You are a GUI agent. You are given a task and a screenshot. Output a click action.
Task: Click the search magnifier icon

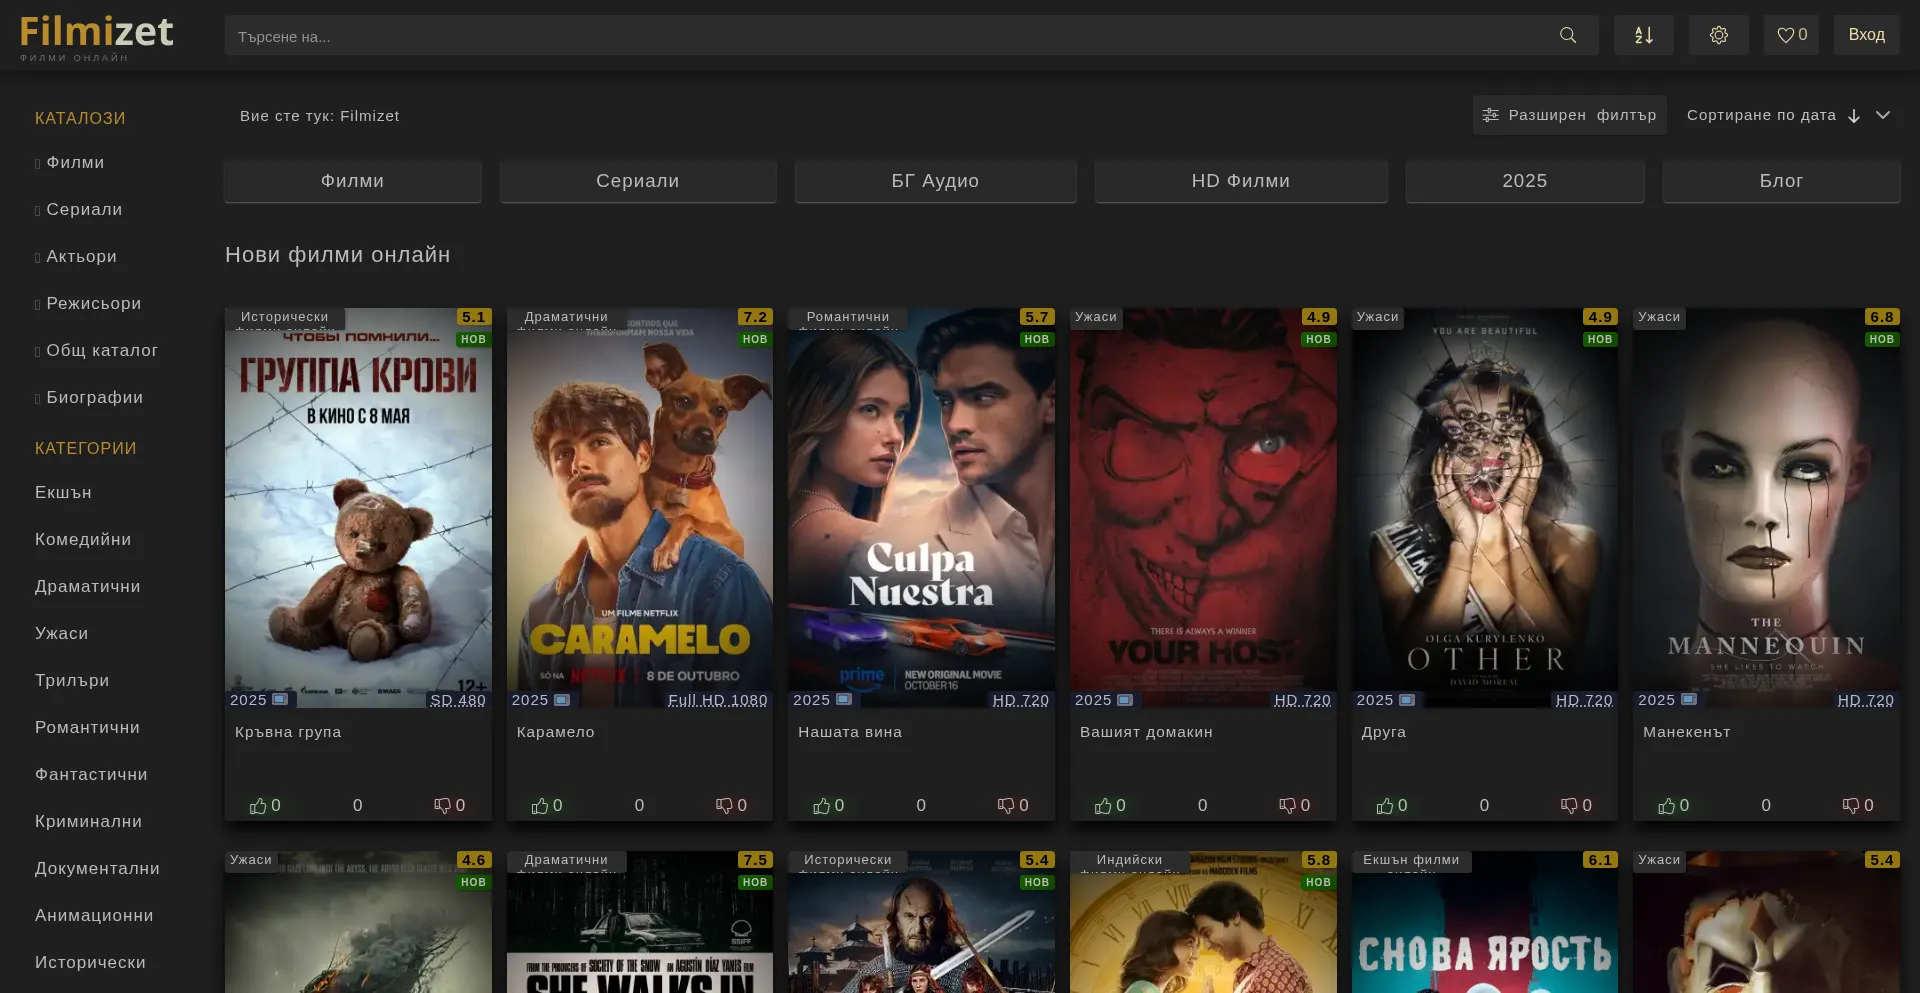point(1567,36)
